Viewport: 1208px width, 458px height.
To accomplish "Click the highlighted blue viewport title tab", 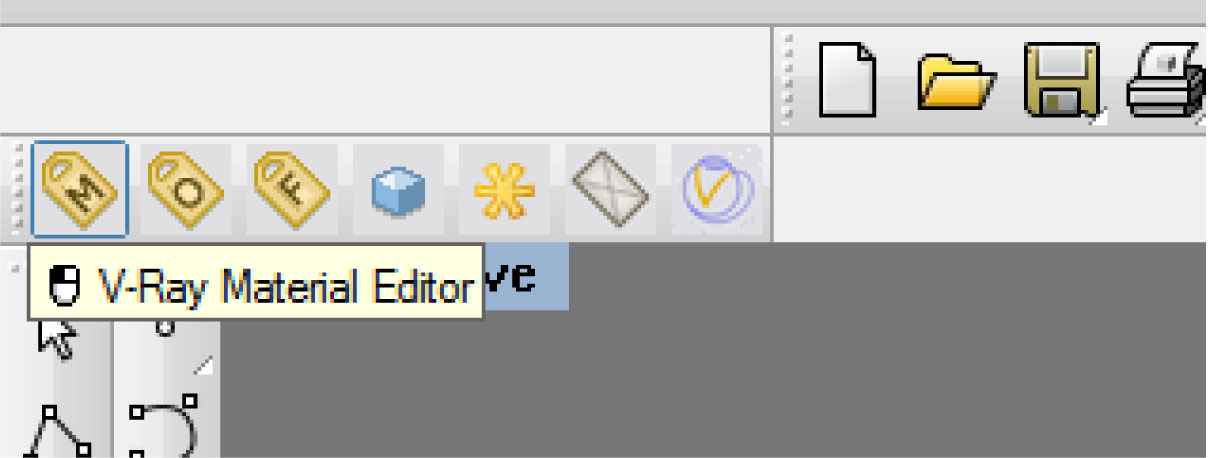I will click(x=526, y=276).
